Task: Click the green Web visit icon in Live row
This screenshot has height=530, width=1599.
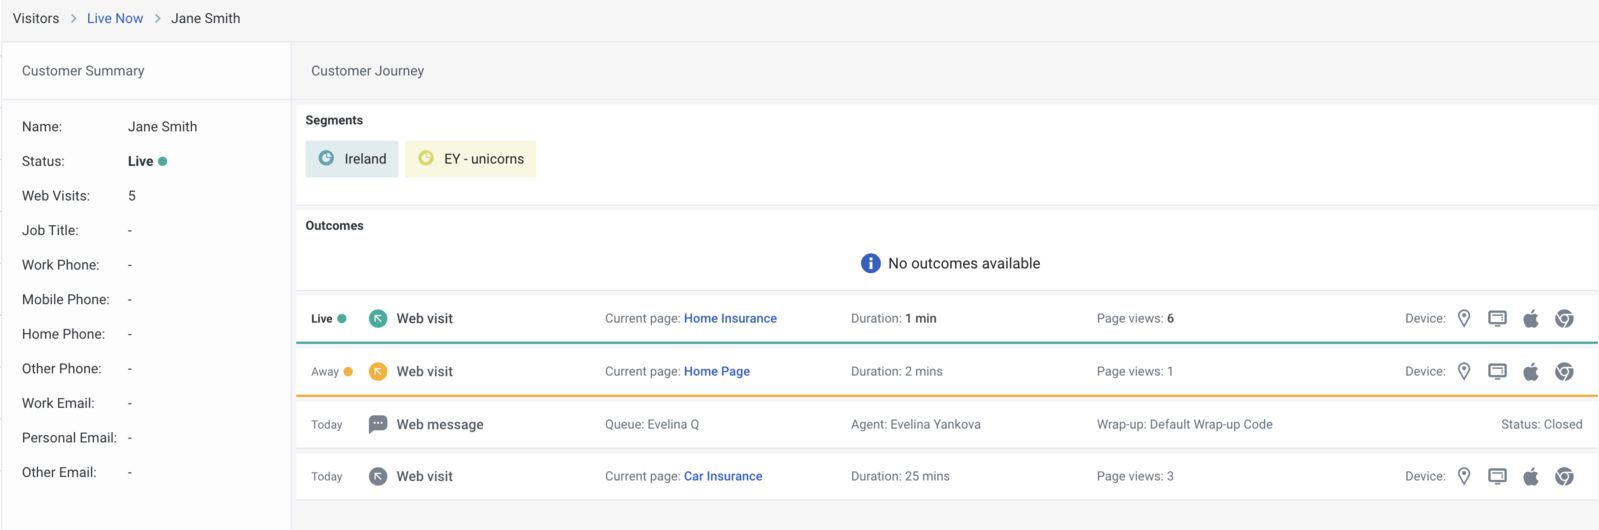Action: [x=378, y=319]
